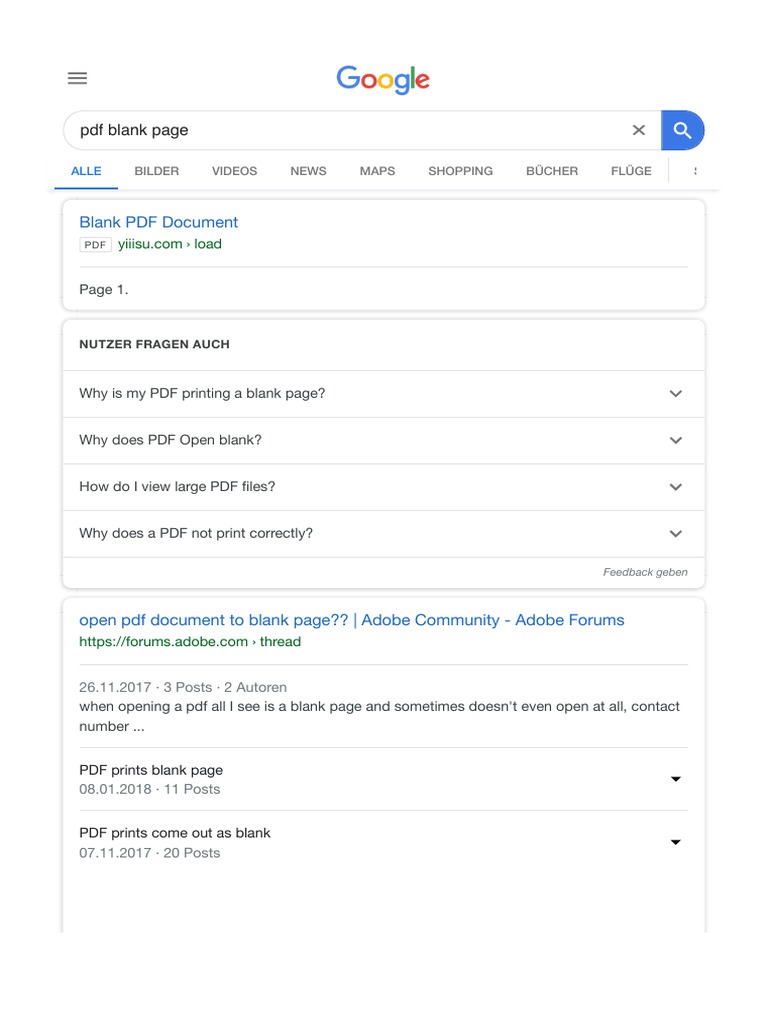This screenshot has height=1024, width=768.
Task: Open the Maps tab
Action: click(377, 171)
